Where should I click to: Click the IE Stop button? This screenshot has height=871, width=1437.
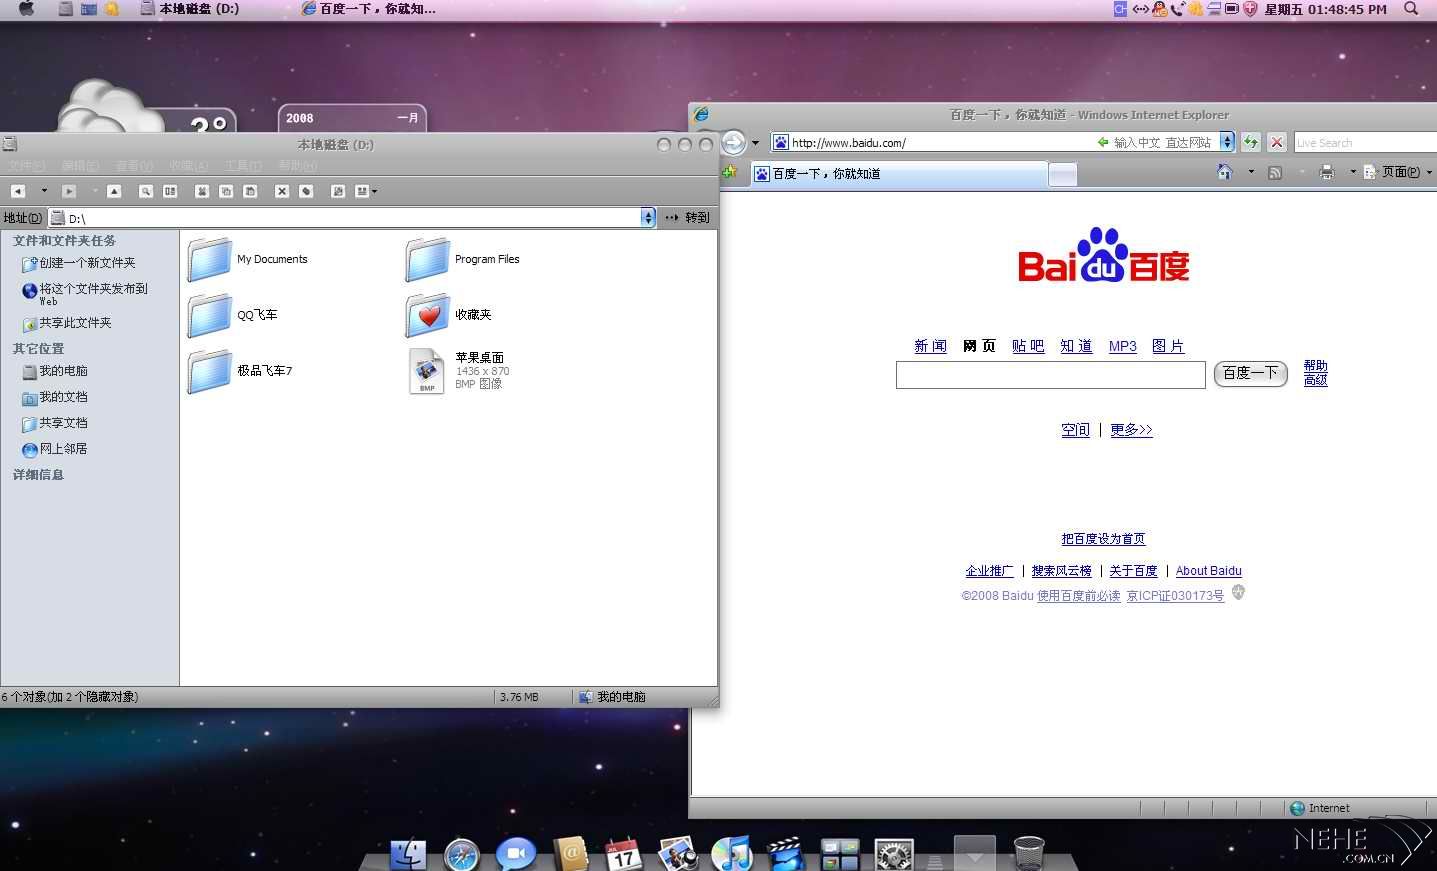click(x=1277, y=142)
